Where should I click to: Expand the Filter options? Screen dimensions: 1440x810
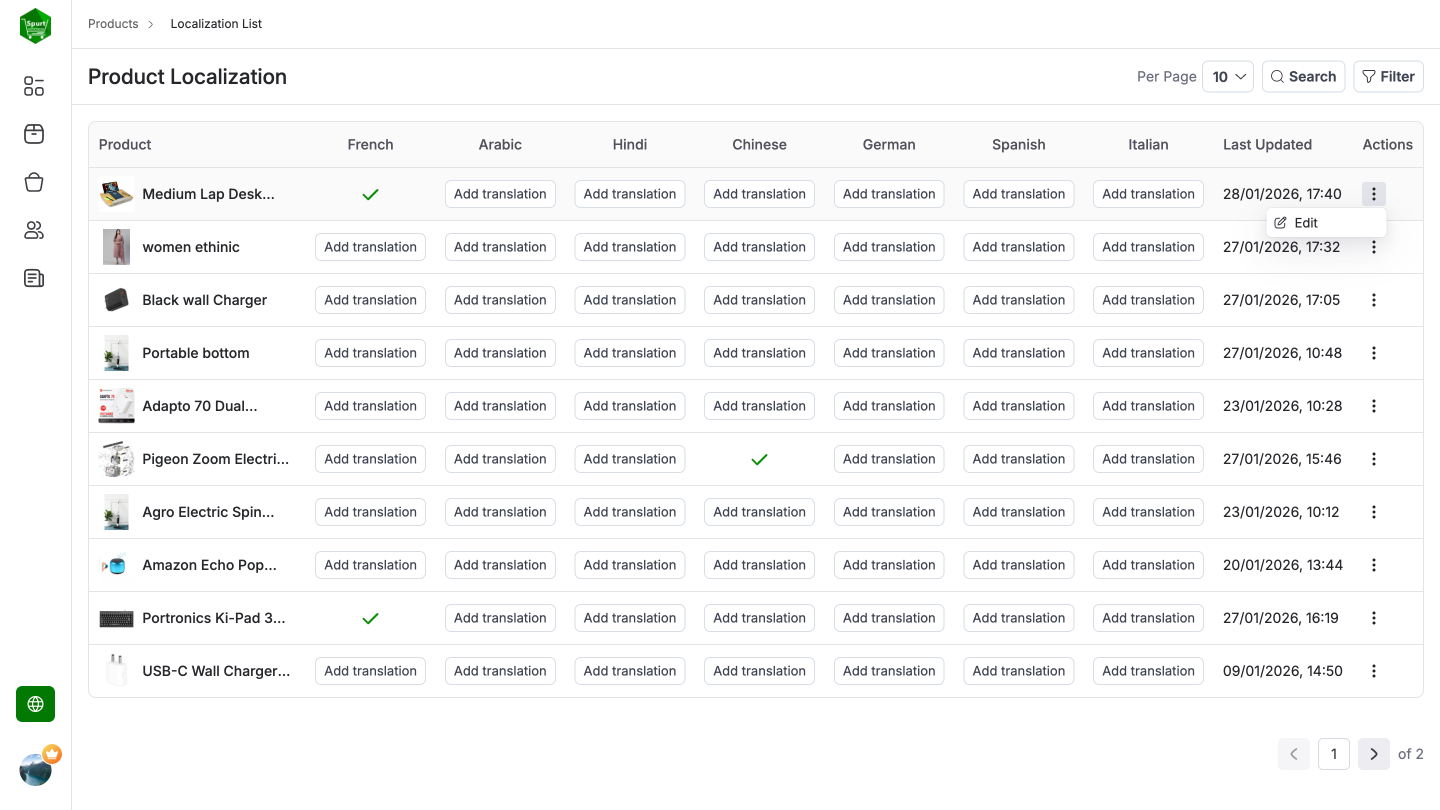(1388, 76)
